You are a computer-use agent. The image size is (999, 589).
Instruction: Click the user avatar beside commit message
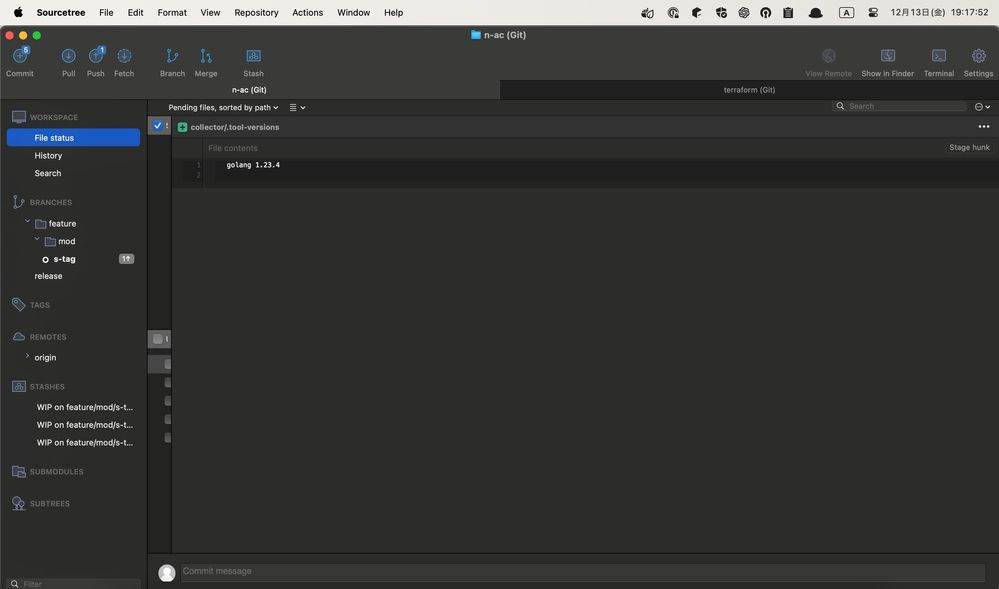click(167, 572)
